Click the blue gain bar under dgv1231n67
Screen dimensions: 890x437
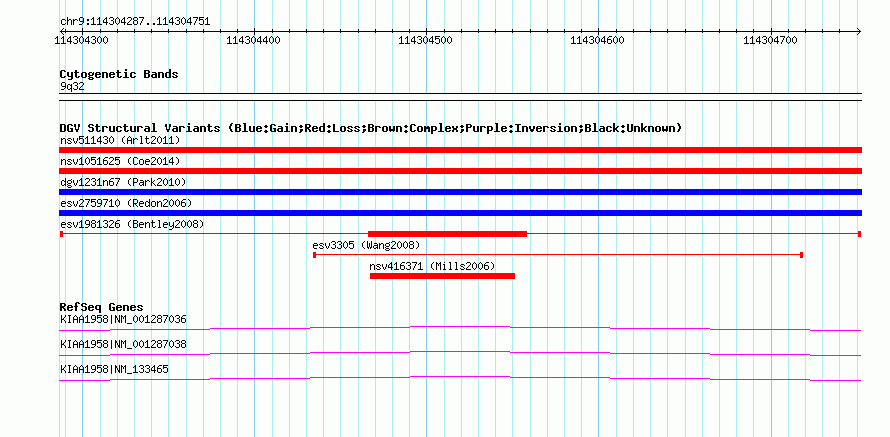click(460, 192)
